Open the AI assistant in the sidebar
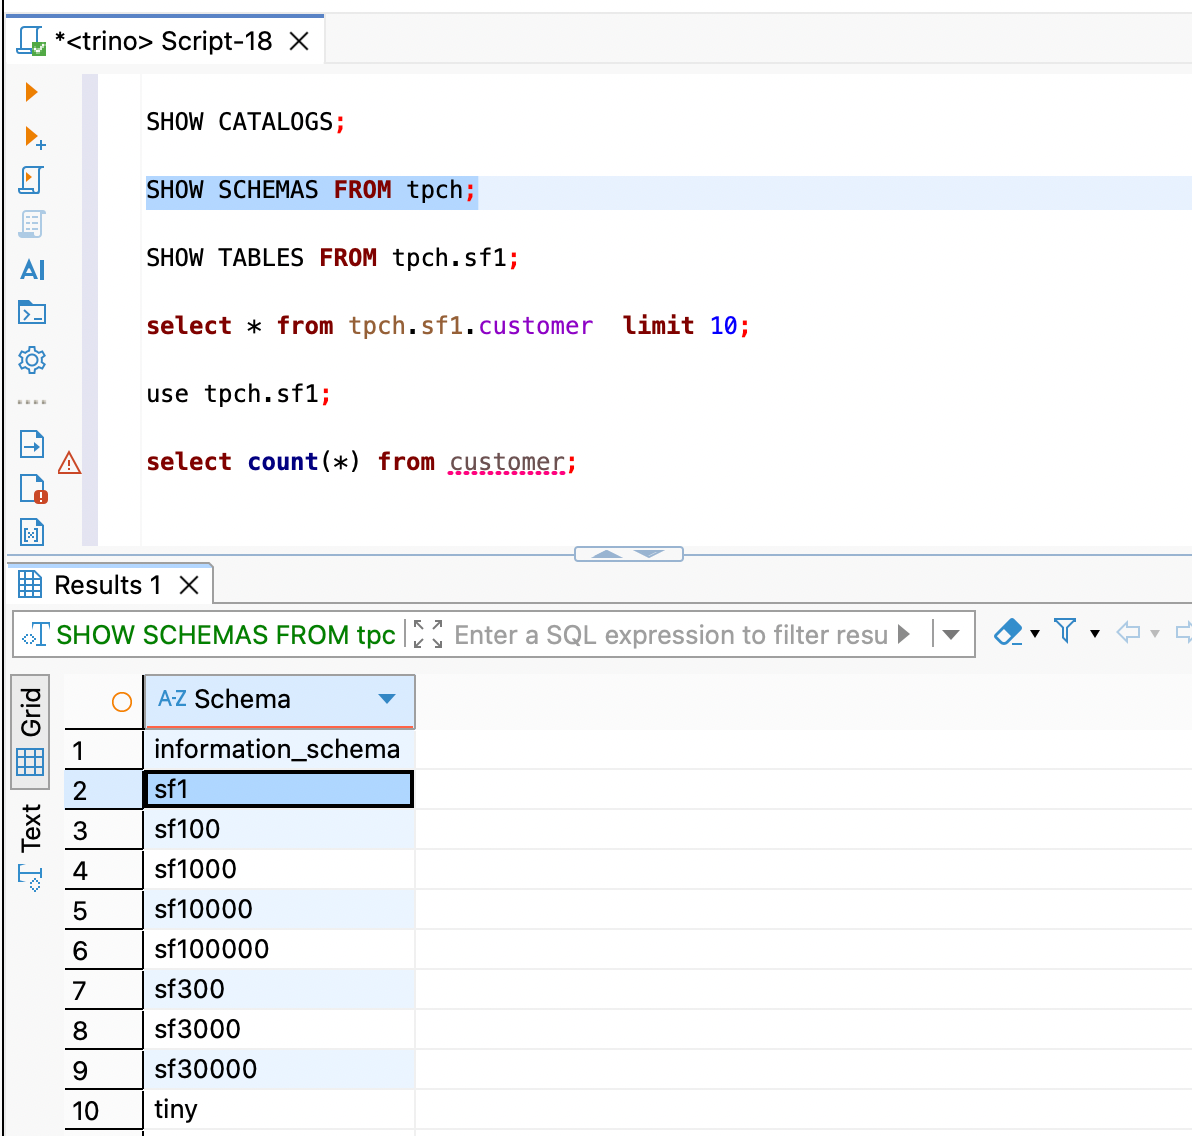1192x1136 pixels. pyautogui.click(x=33, y=269)
